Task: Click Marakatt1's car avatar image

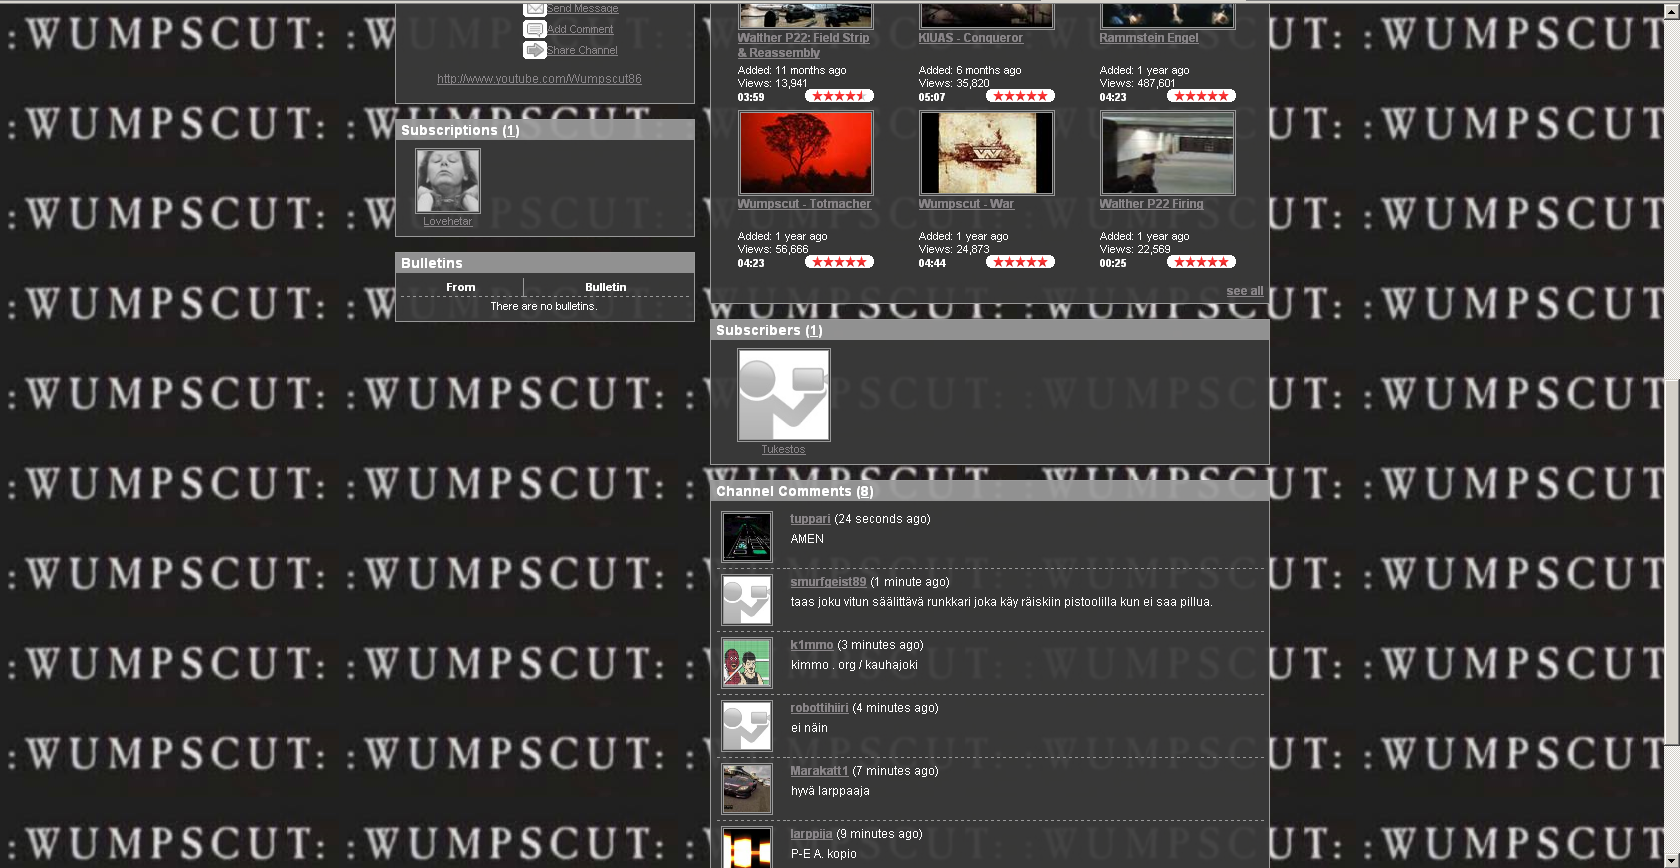Action: point(747,789)
